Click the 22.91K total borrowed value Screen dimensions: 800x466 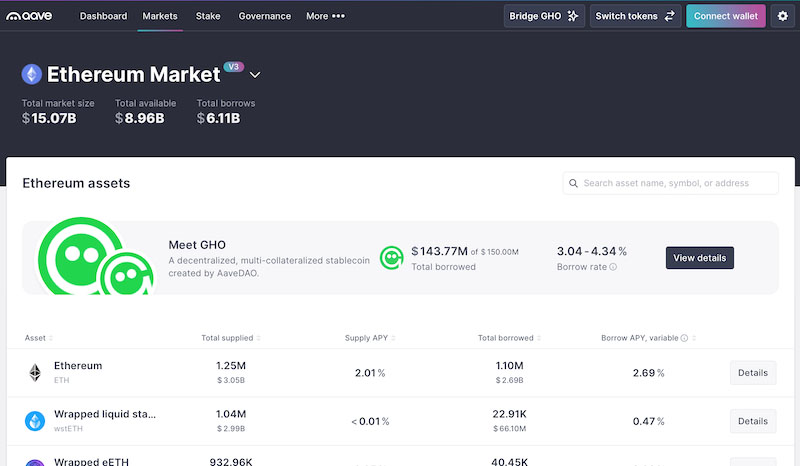509,414
